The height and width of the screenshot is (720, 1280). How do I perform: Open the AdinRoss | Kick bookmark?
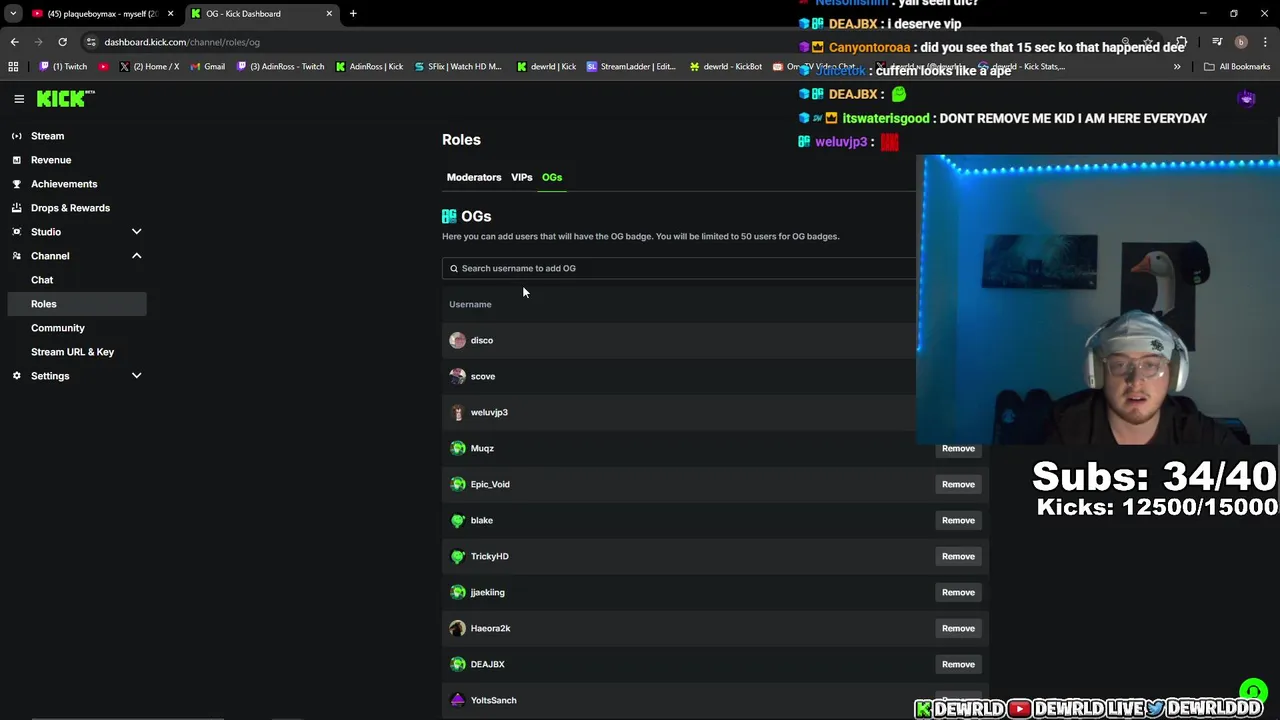click(369, 67)
